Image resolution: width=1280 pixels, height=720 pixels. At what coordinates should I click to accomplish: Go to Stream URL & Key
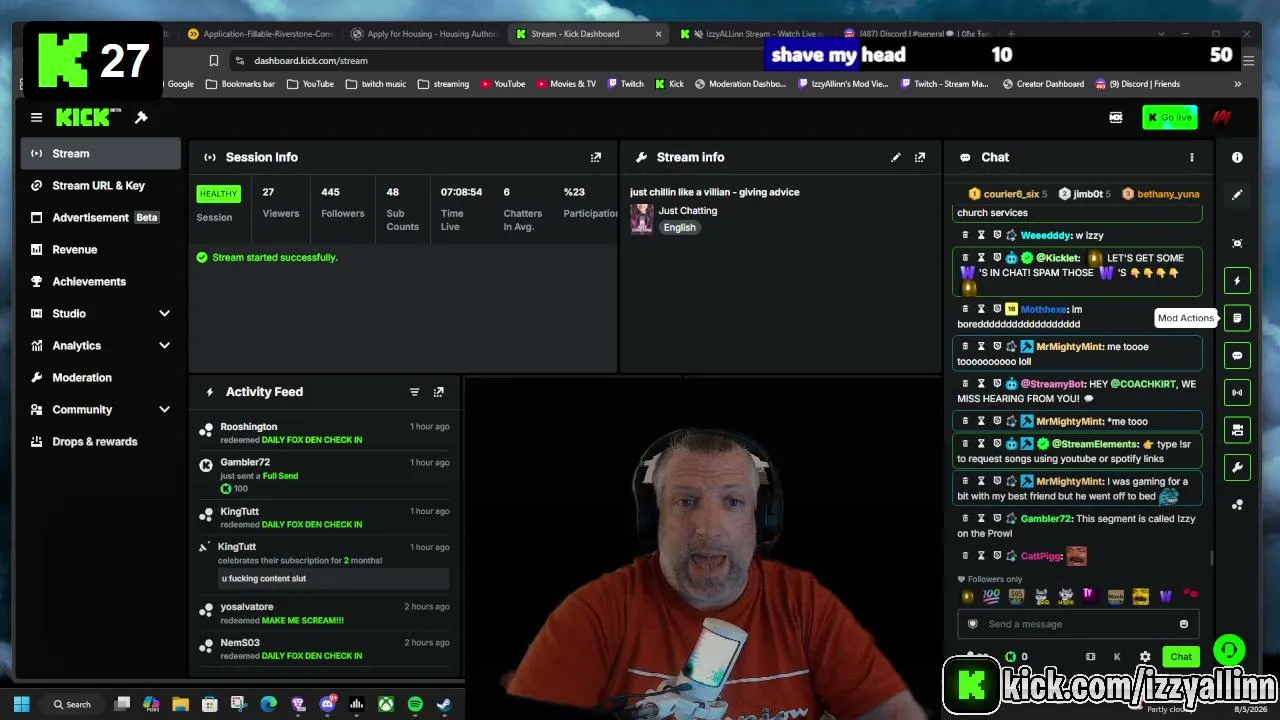pyautogui.click(x=101, y=185)
